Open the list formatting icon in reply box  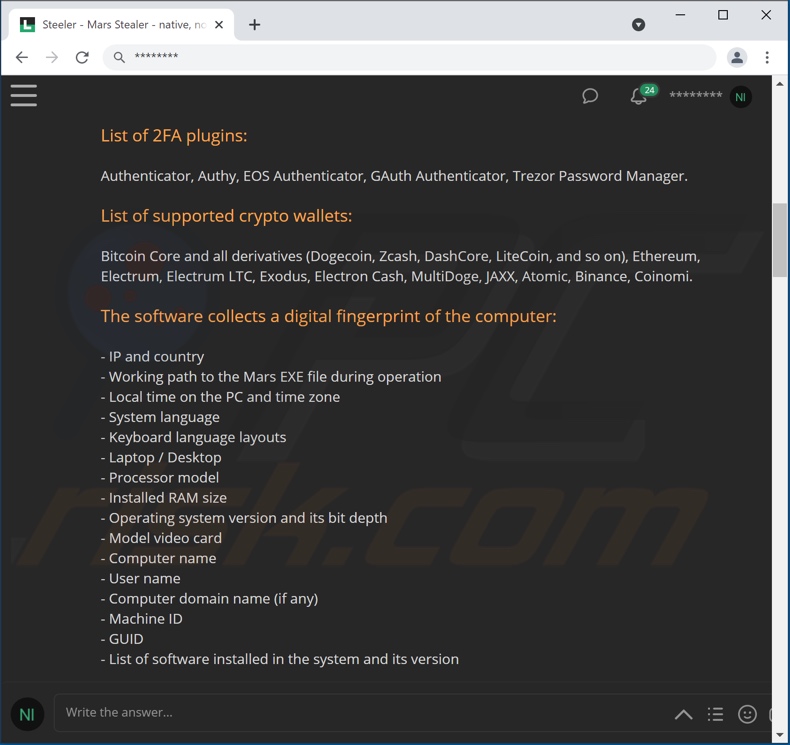(x=715, y=714)
